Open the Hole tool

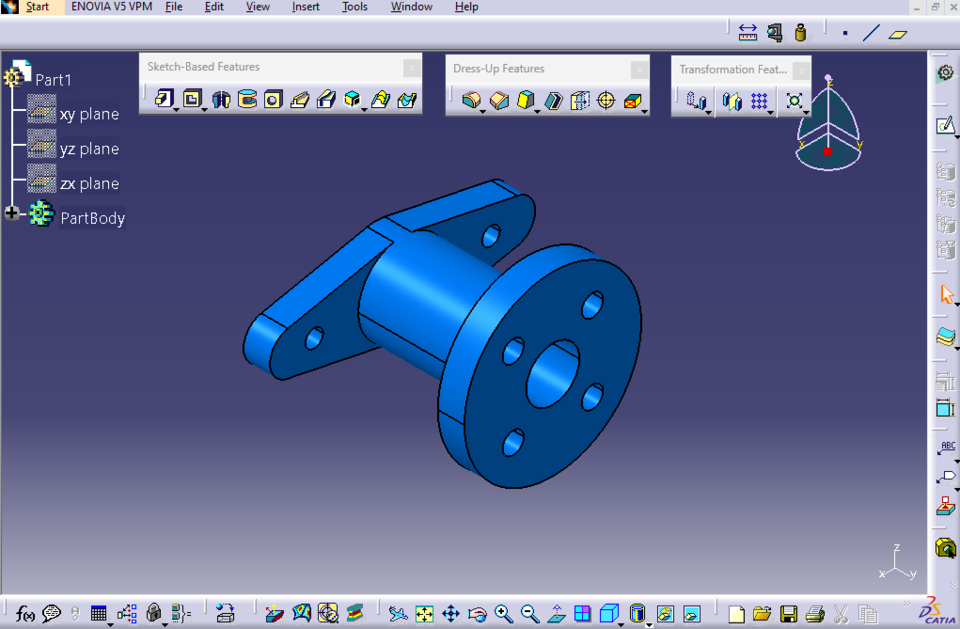tap(274, 99)
